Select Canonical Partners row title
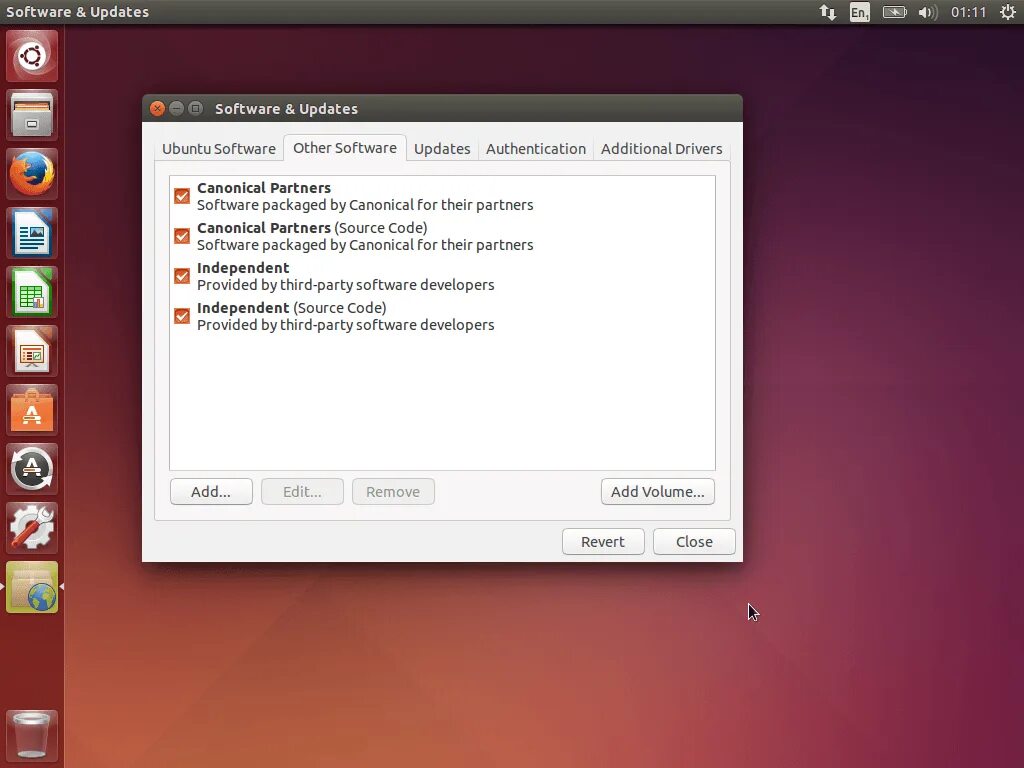 (x=264, y=188)
